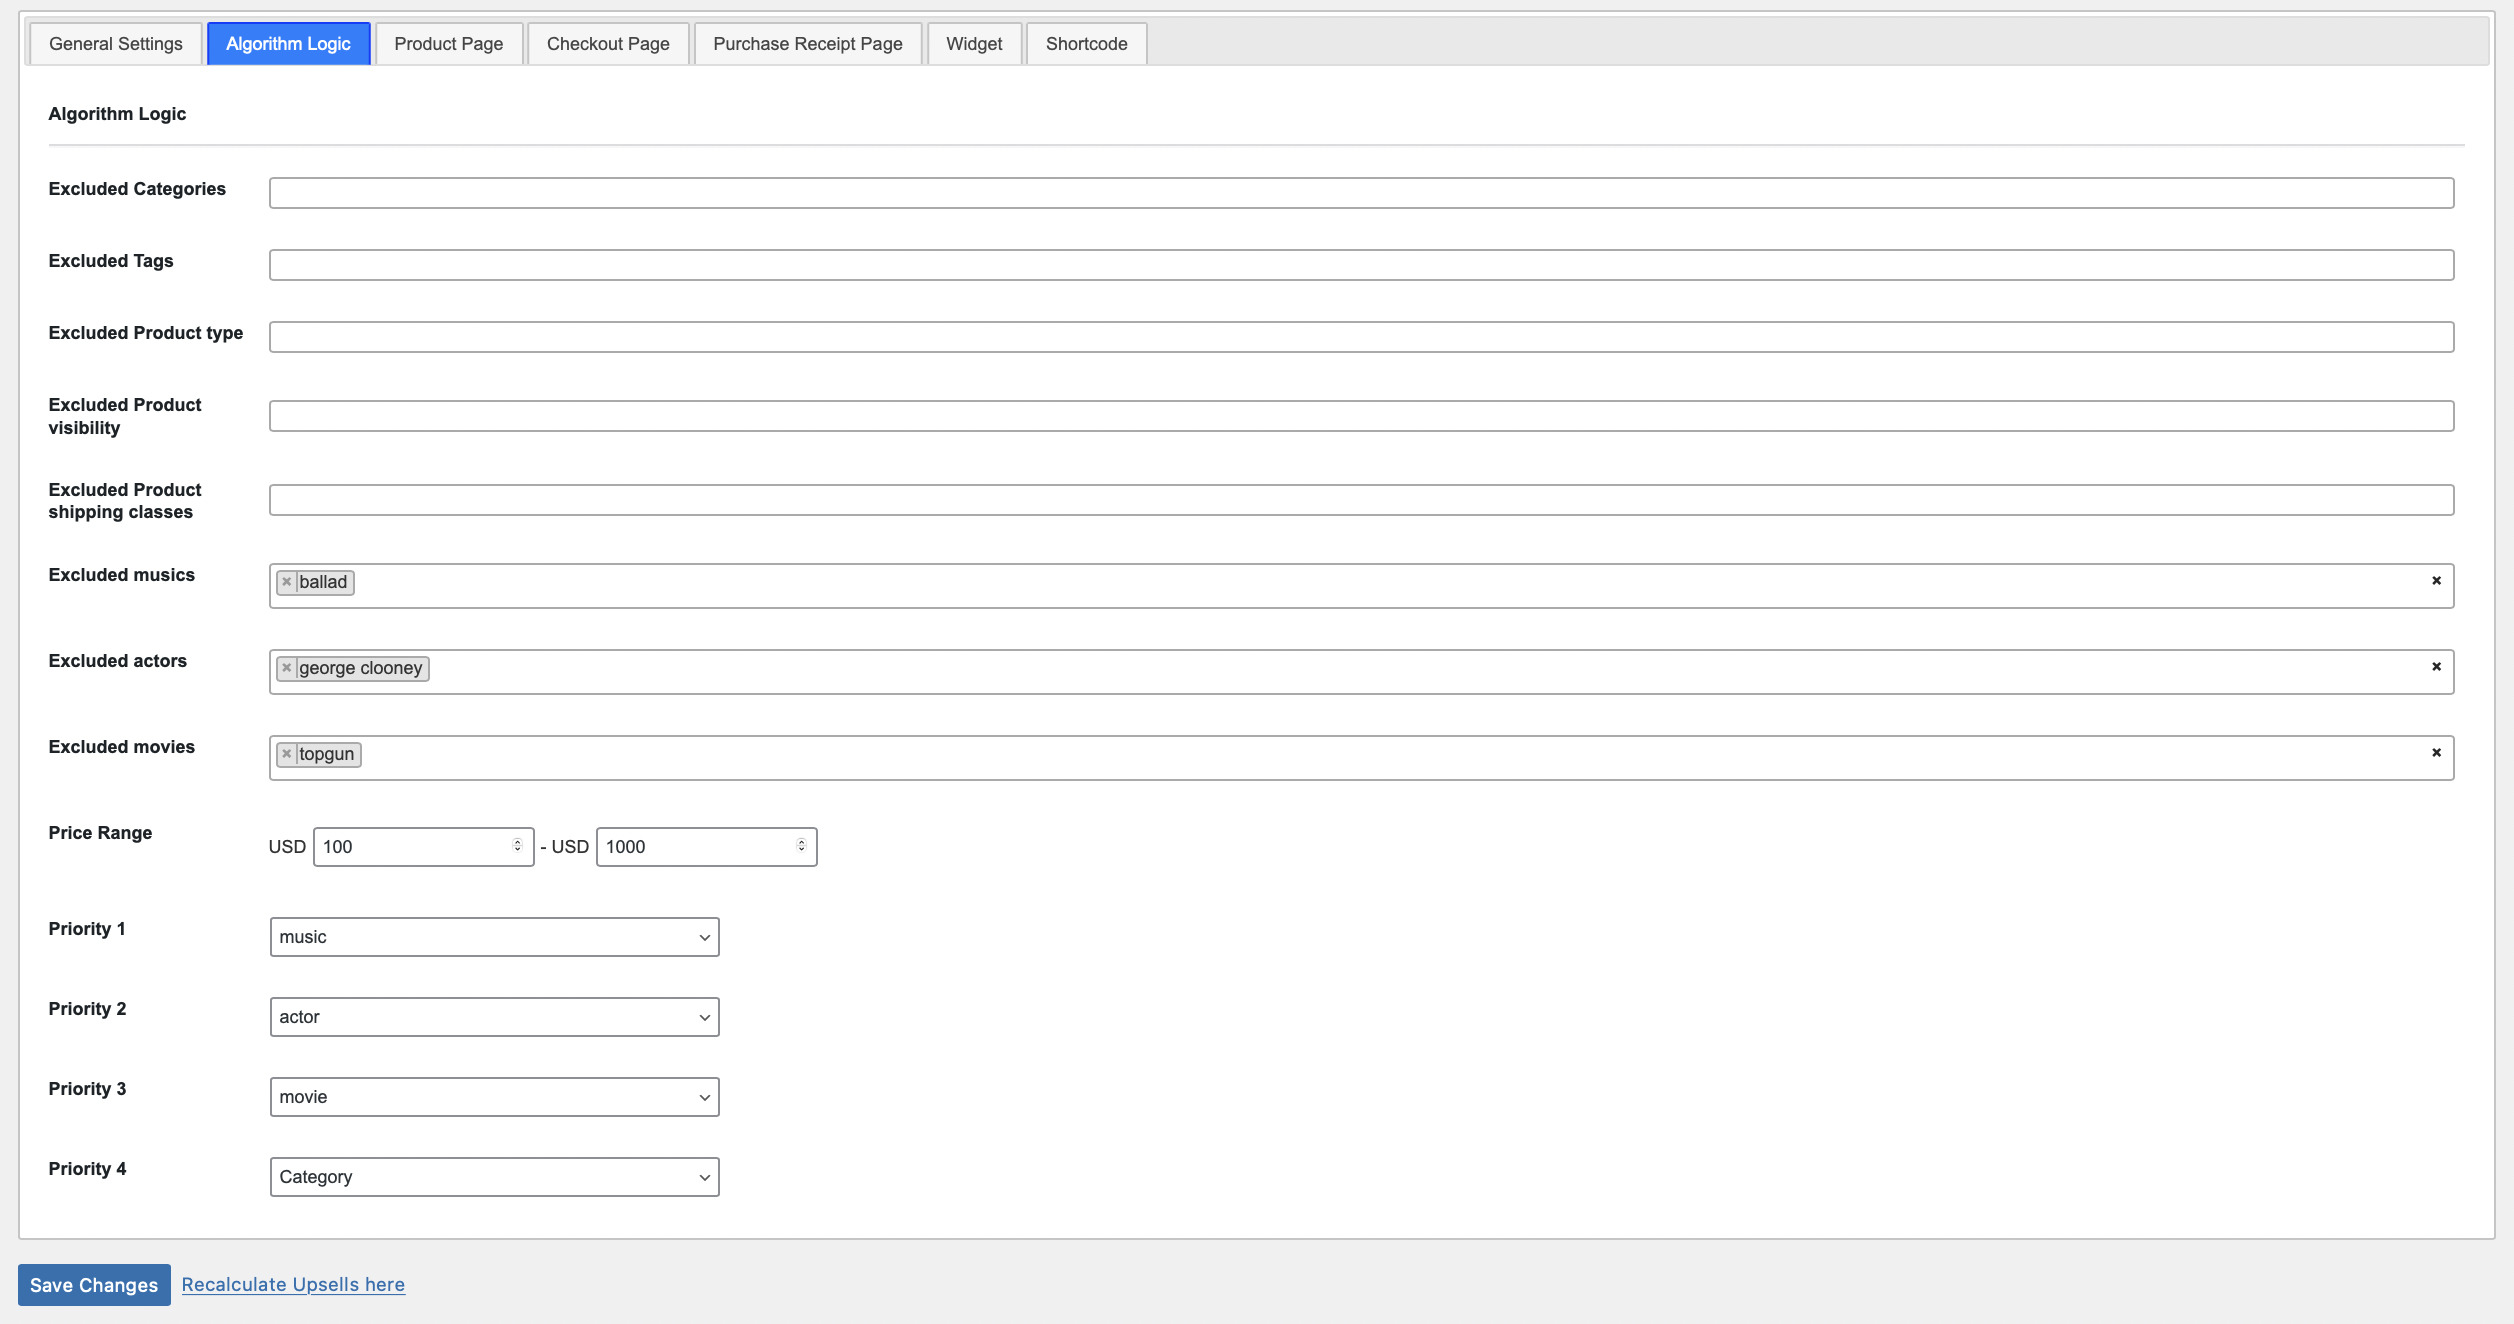Expand the Priority 4 dropdown
The height and width of the screenshot is (1324, 2514).
(x=494, y=1177)
